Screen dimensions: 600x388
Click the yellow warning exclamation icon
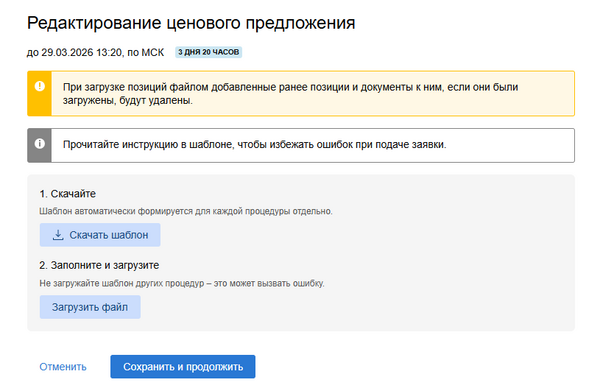(x=39, y=86)
